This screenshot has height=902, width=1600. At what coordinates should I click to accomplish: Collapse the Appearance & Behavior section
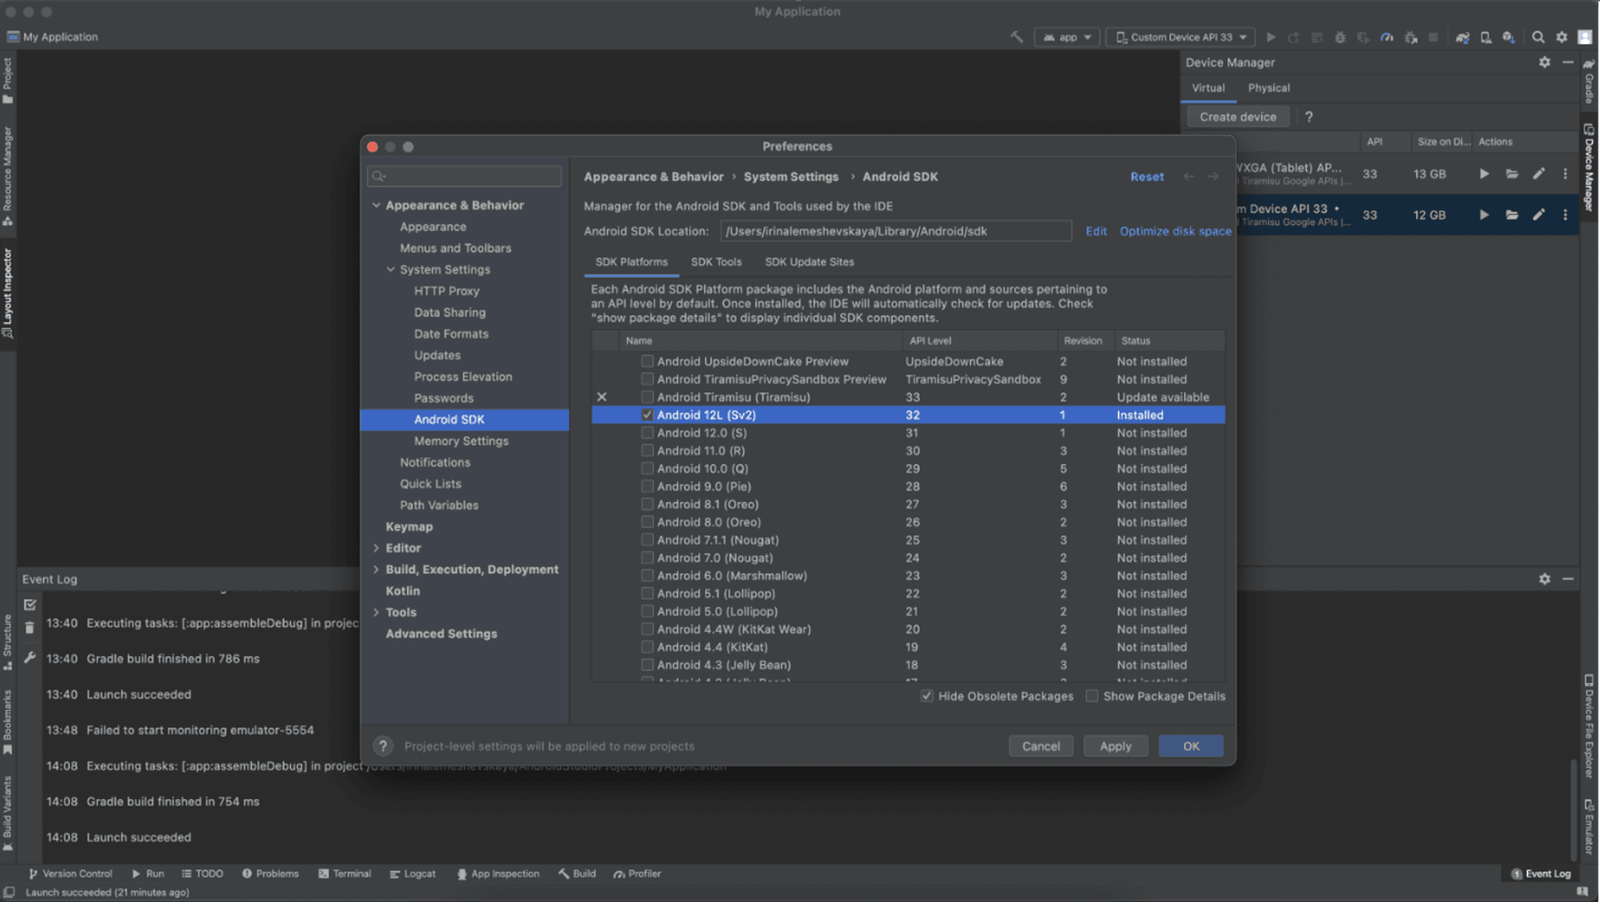[377, 205]
